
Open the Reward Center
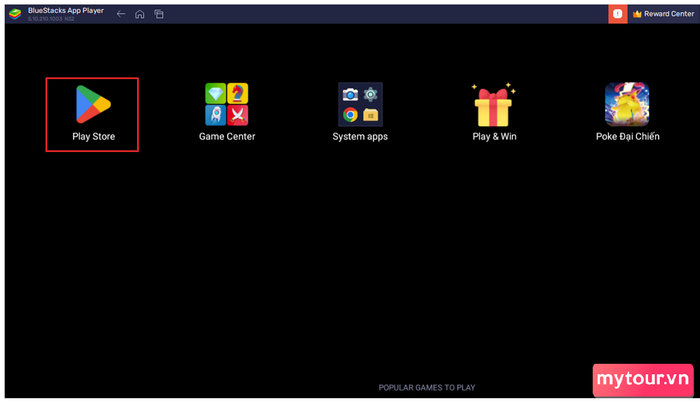coord(663,14)
